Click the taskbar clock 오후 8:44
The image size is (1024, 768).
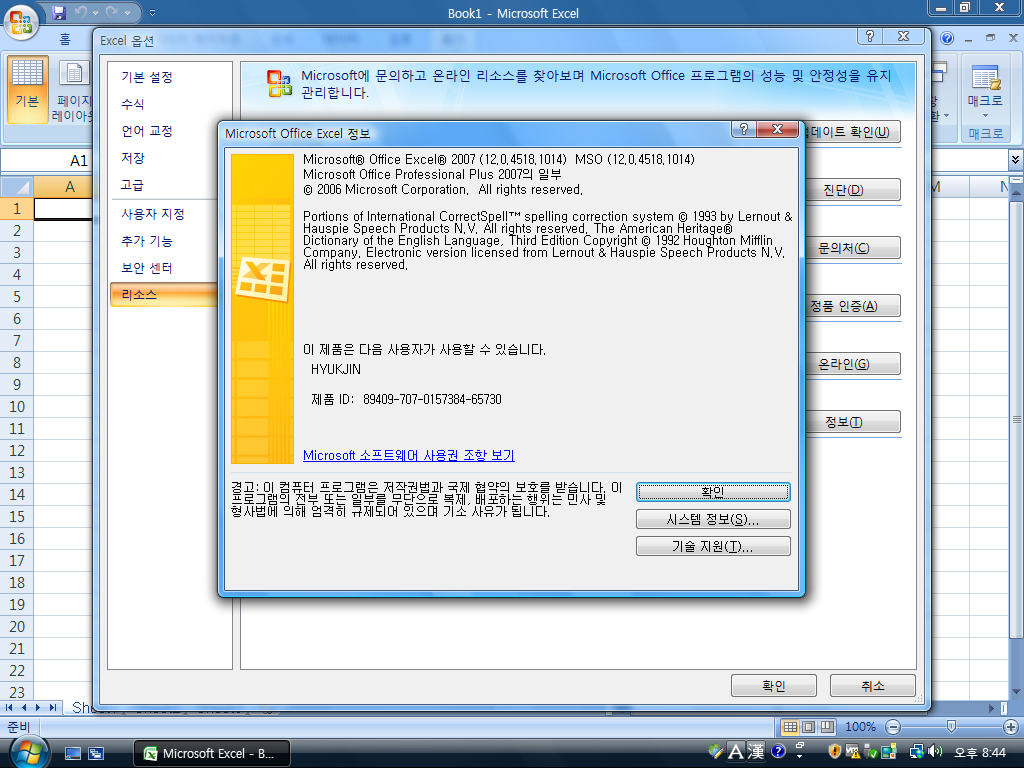click(x=980, y=753)
